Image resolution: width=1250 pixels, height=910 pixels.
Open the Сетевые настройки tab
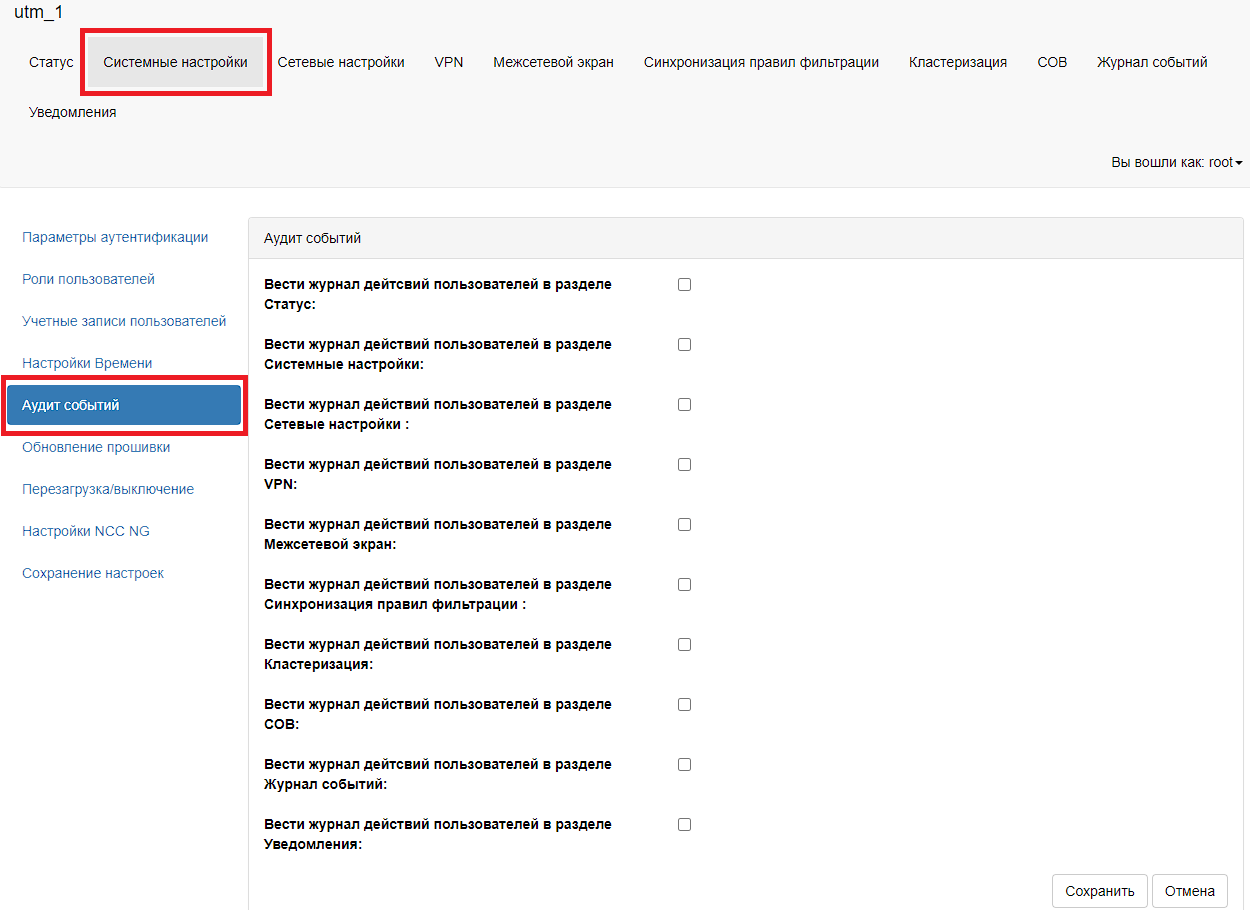[x=341, y=62]
